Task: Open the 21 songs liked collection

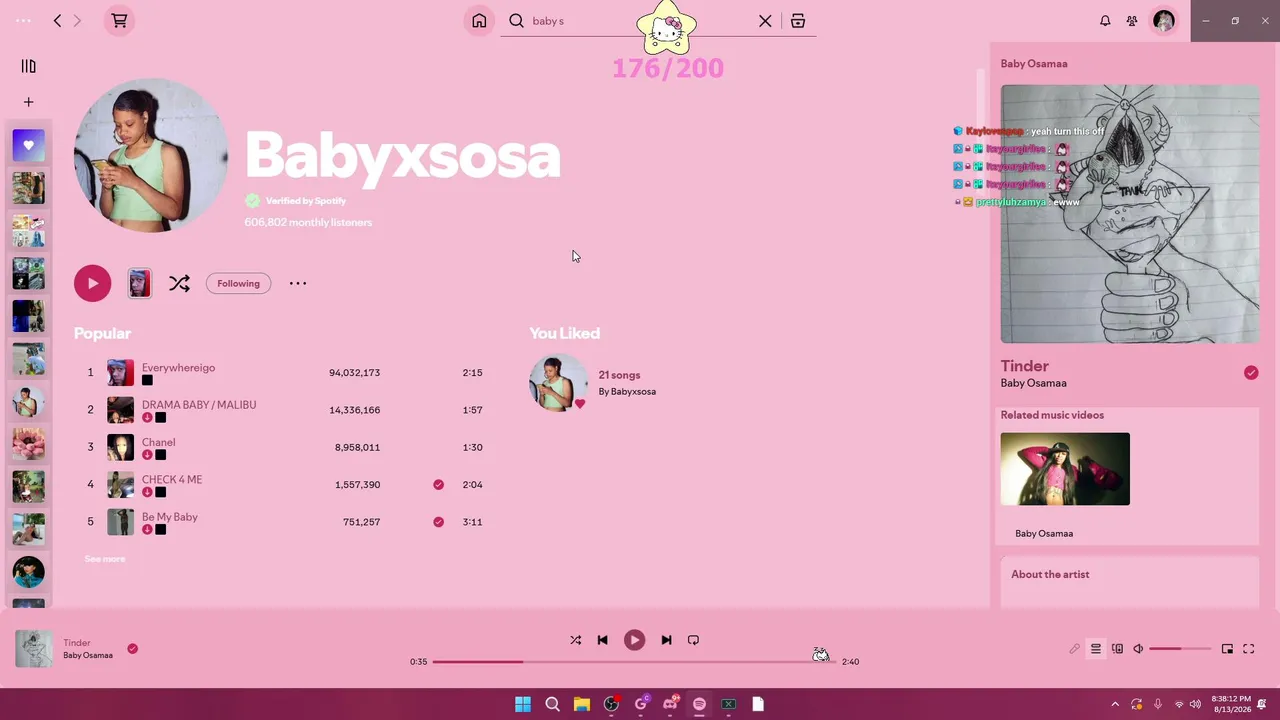Action: point(619,375)
